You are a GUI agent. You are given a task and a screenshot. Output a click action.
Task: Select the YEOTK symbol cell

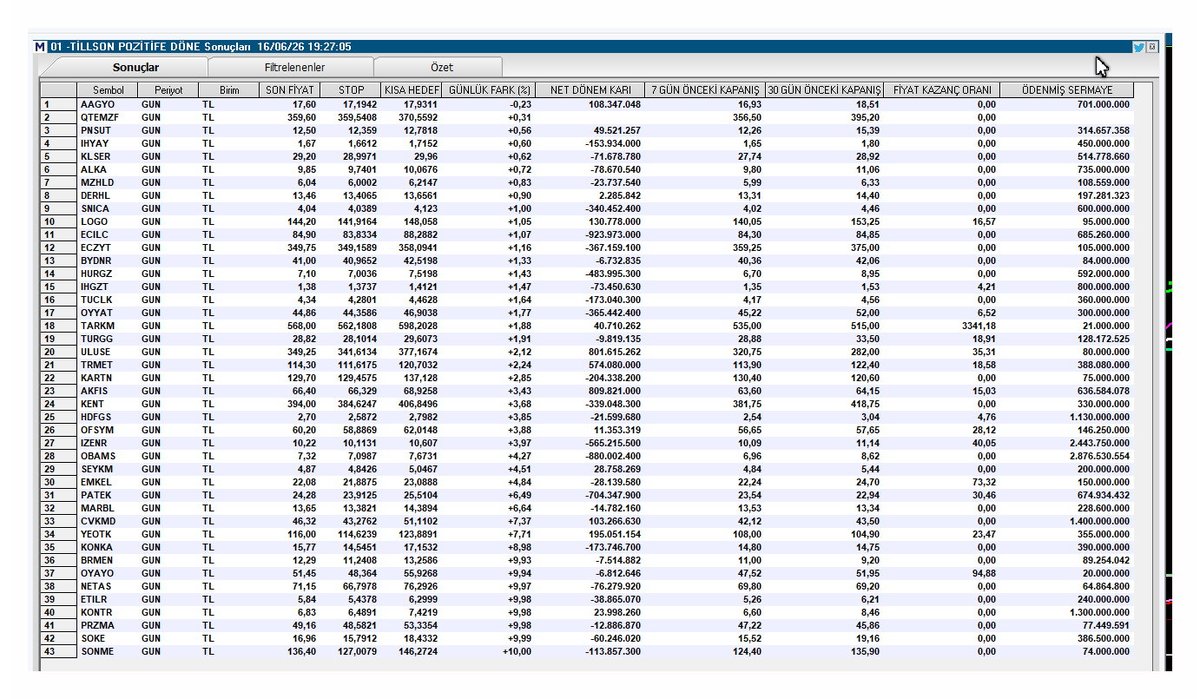(108, 534)
